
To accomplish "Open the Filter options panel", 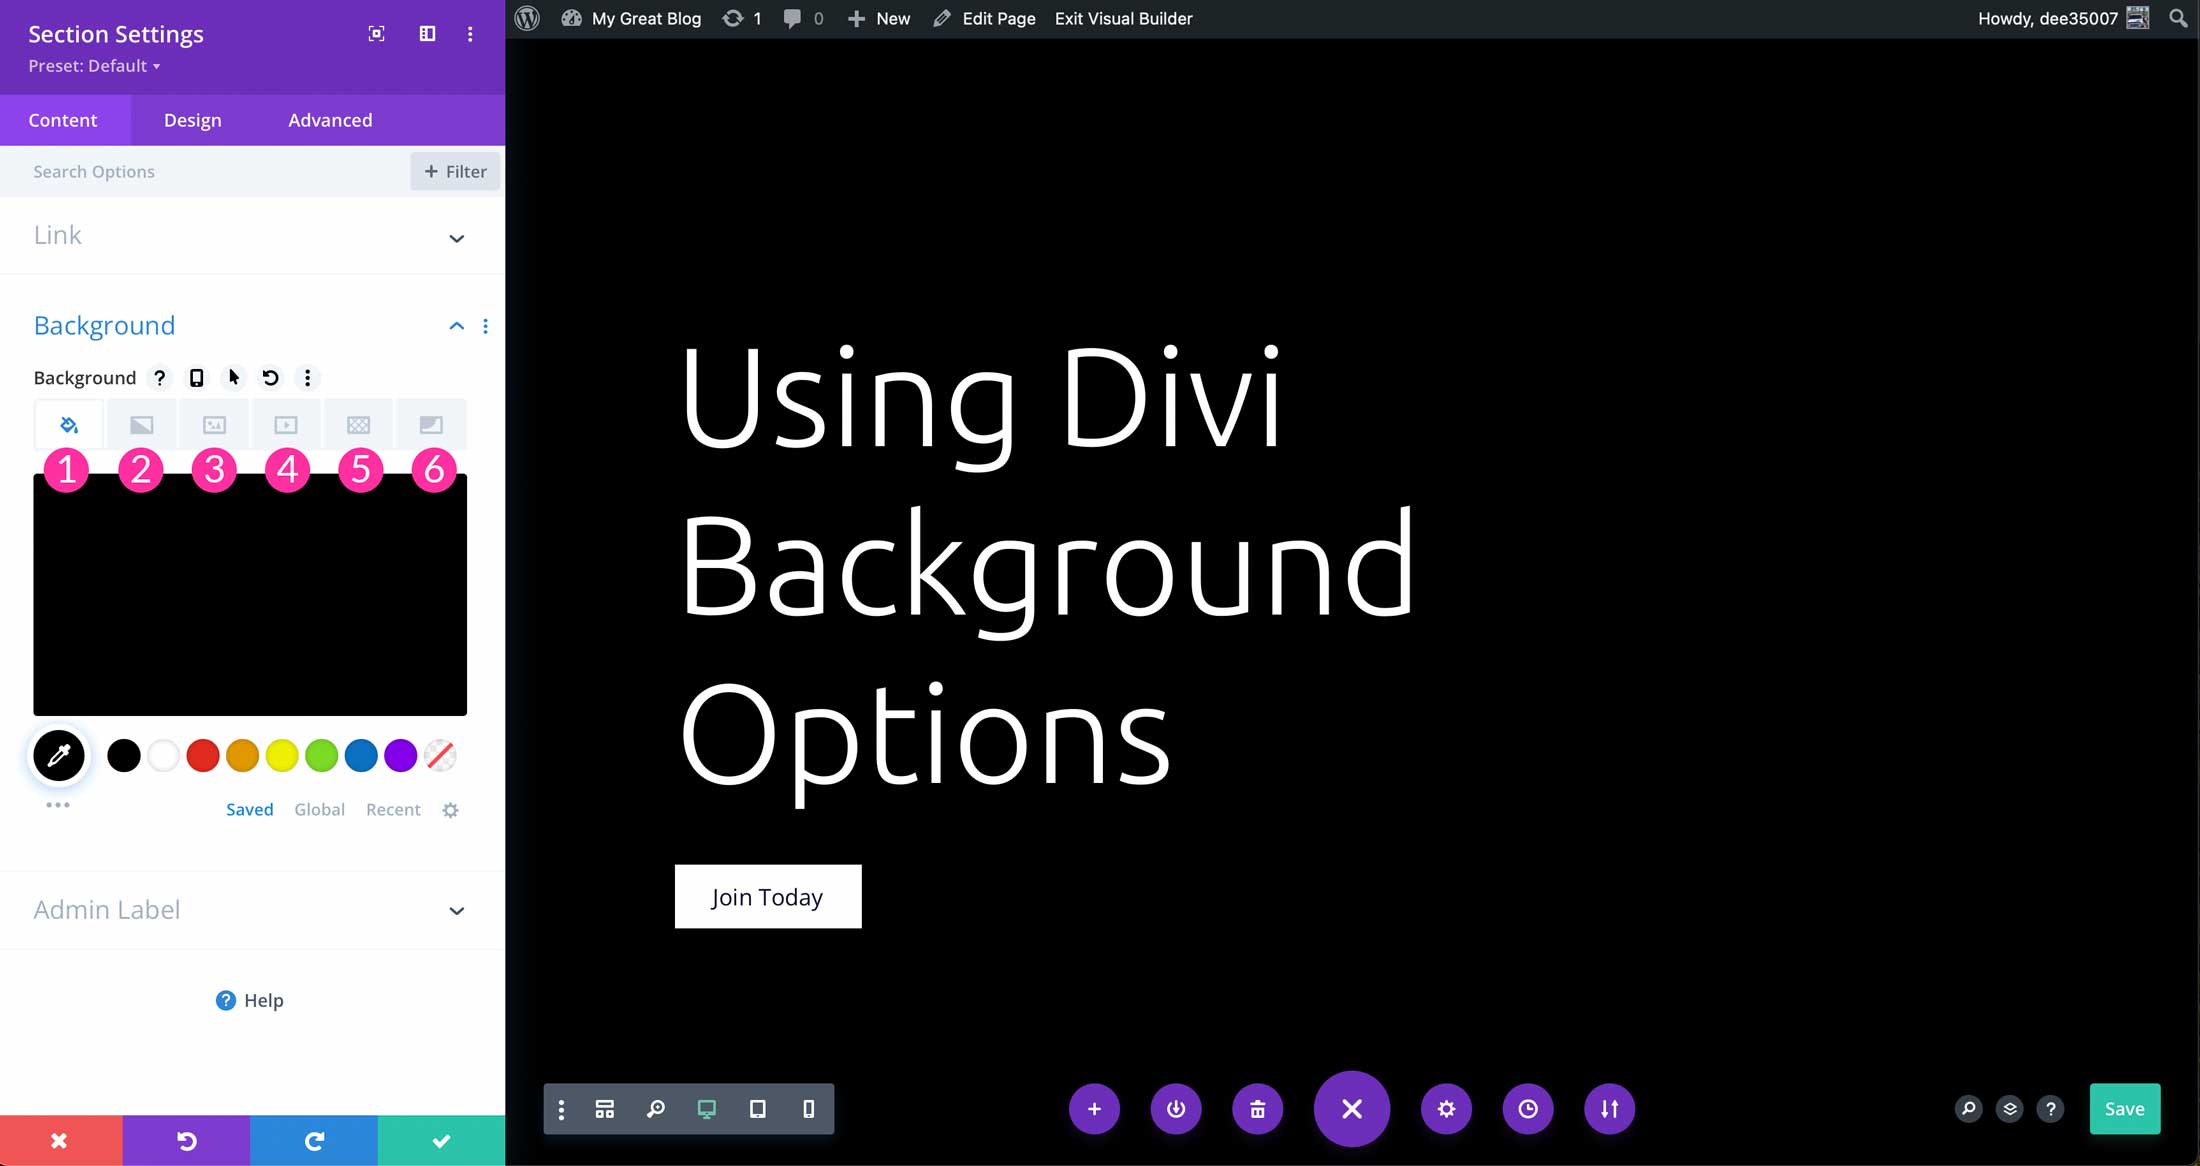I will pos(454,170).
